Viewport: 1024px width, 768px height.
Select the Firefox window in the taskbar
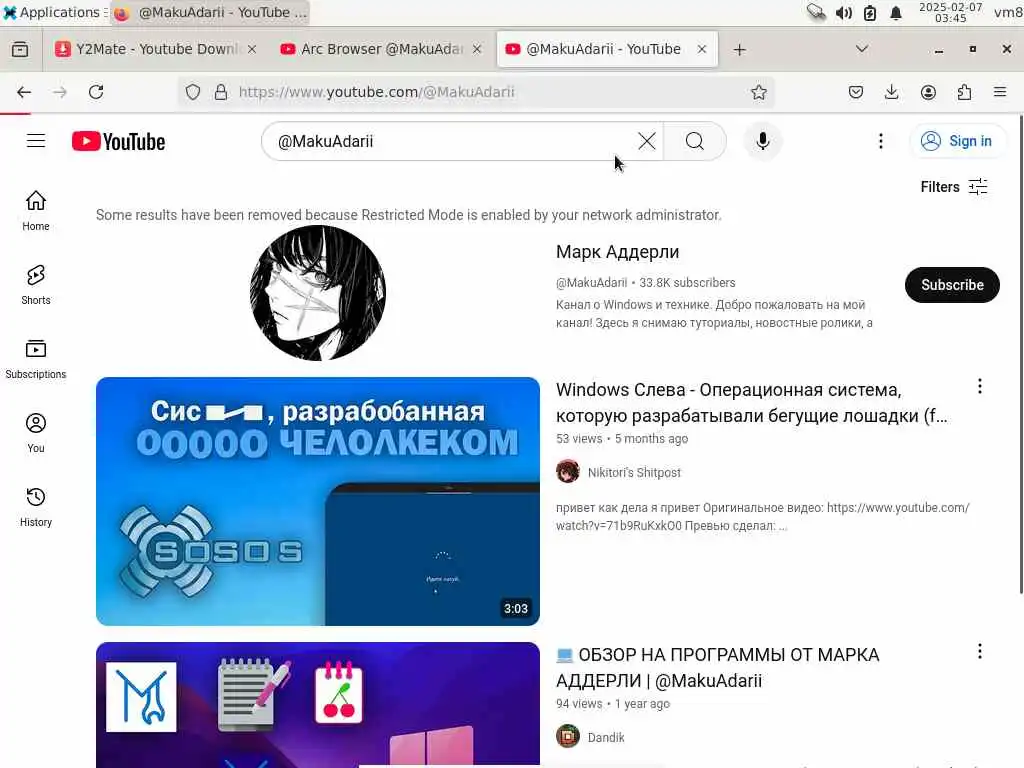(x=210, y=12)
